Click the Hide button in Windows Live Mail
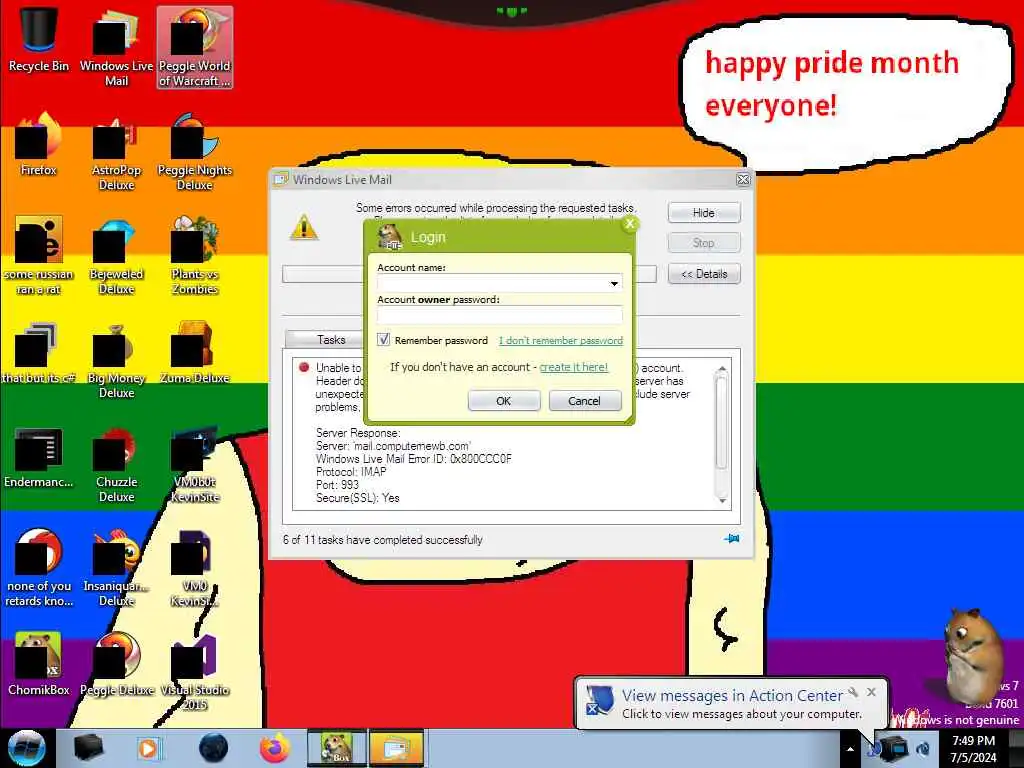The width and height of the screenshot is (1024, 768). pyautogui.click(x=703, y=213)
